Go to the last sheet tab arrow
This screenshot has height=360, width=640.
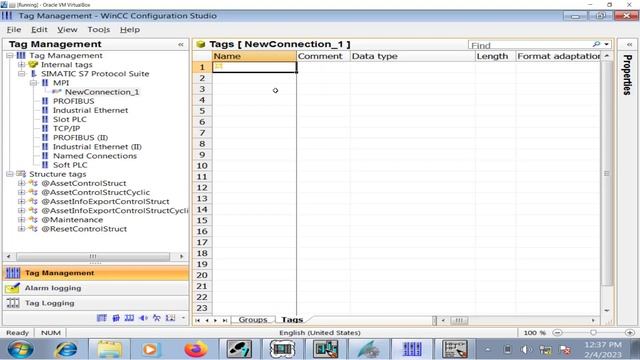[x=225, y=320]
